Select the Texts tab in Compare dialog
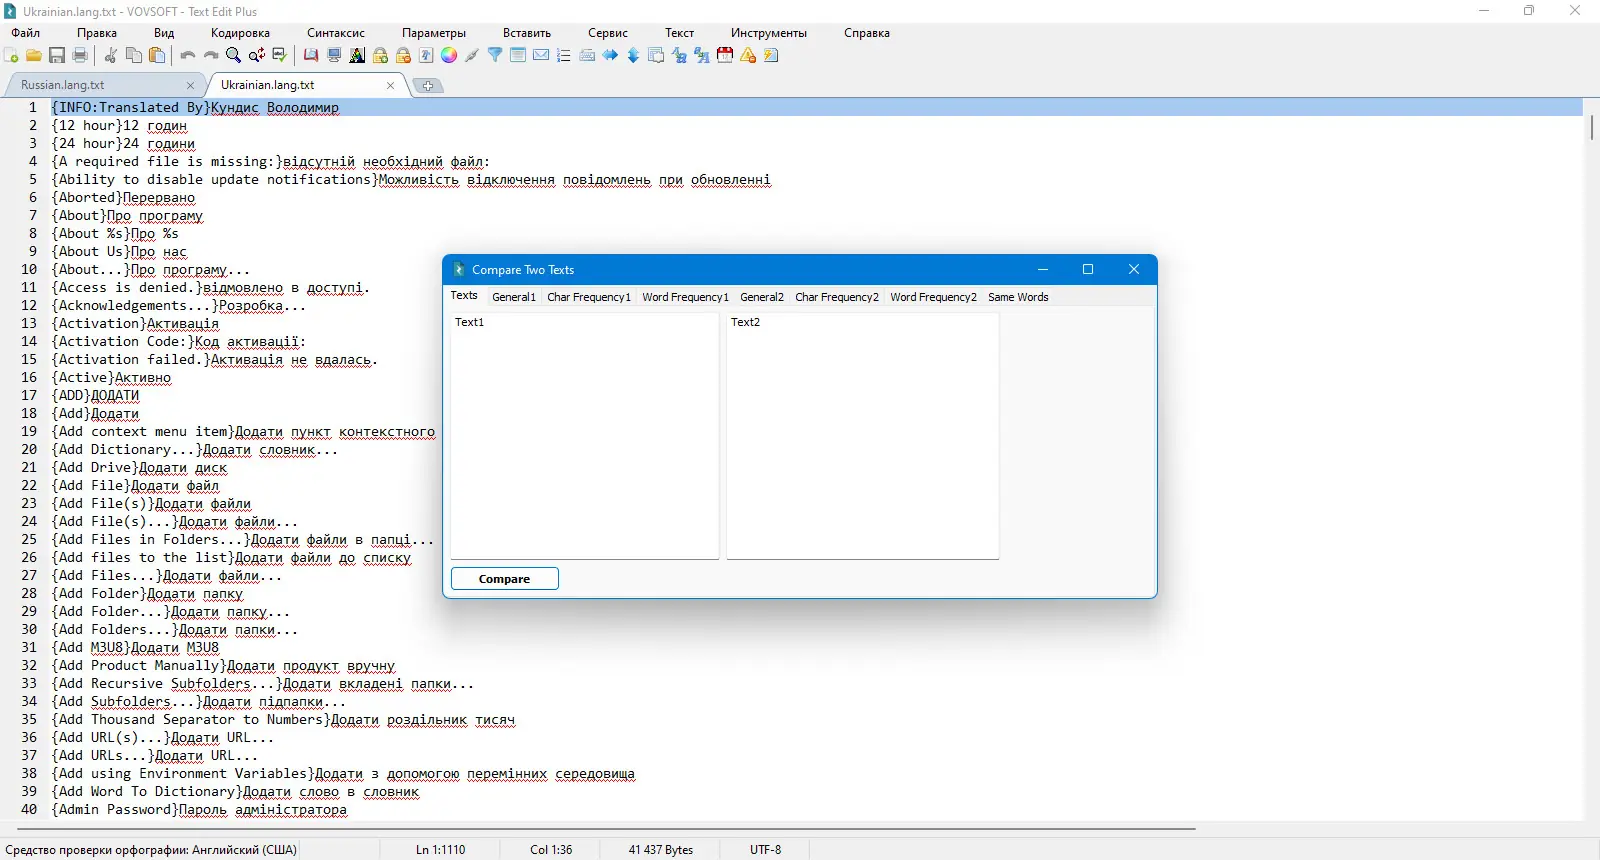The height and width of the screenshot is (860, 1600). pyautogui.click(x=464, y=296)
